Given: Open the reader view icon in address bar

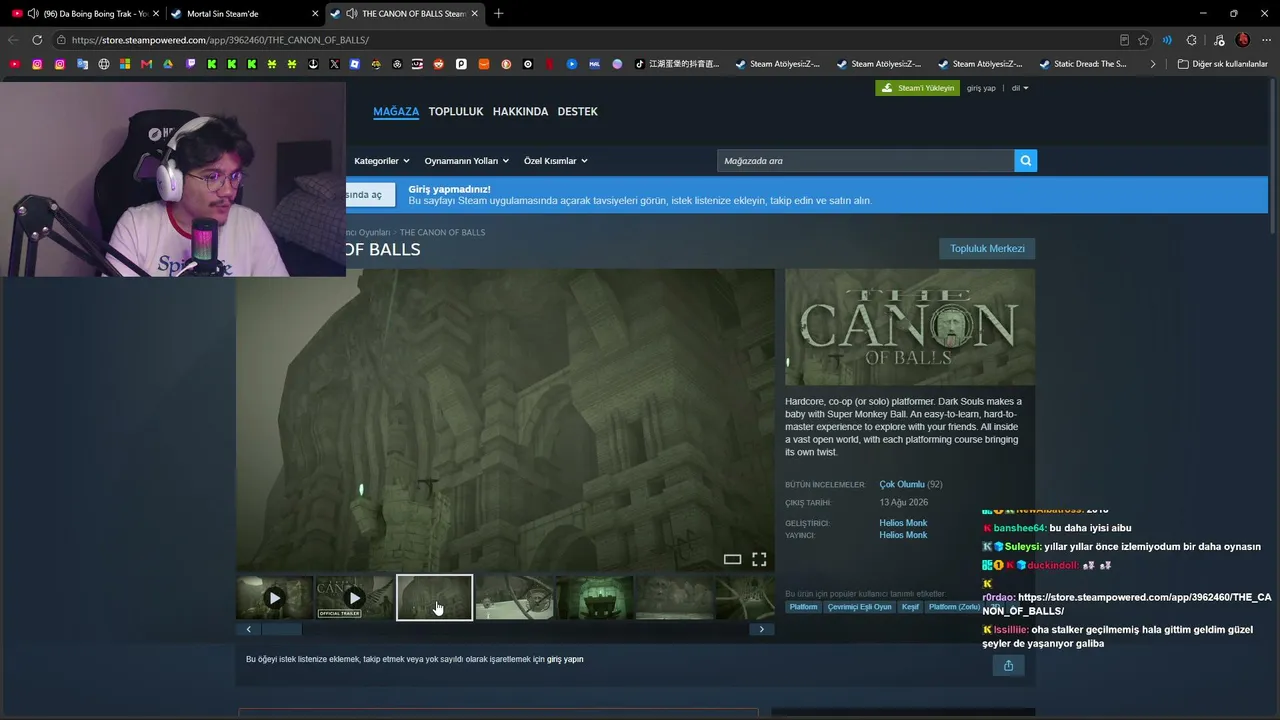Looking at the screenshot, I should 1124,40.
